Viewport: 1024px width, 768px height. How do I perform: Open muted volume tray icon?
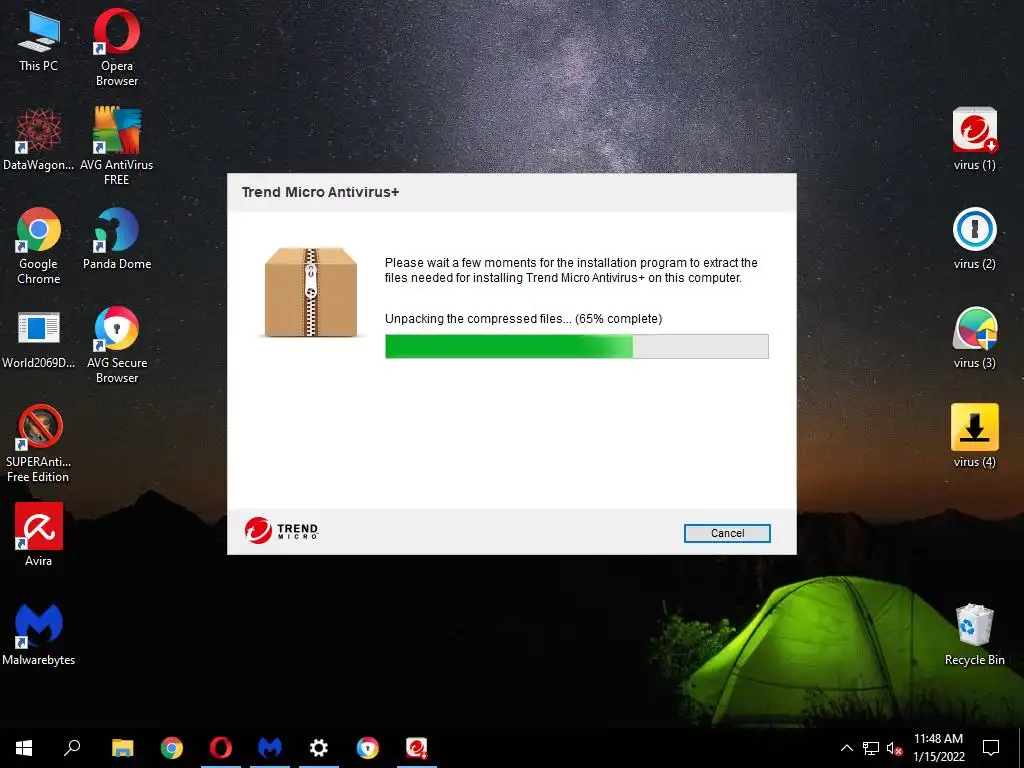coord(894,748)
